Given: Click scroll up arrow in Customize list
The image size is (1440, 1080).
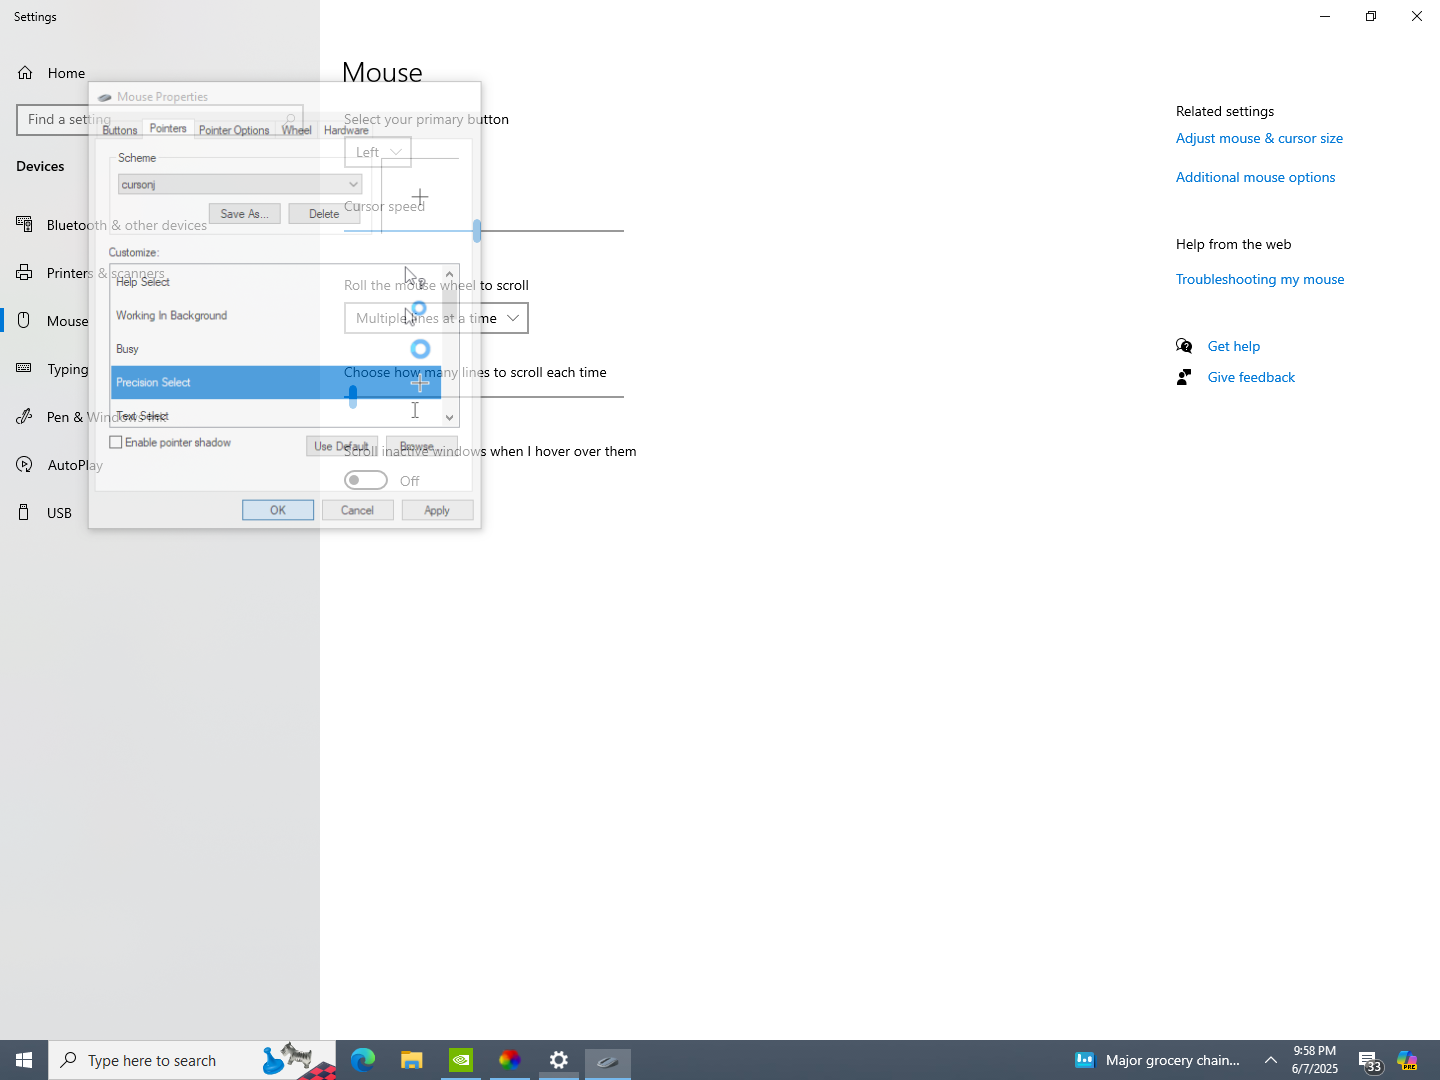Looking at the screenshot, I should pyautogui.click(x=450, y=273).
